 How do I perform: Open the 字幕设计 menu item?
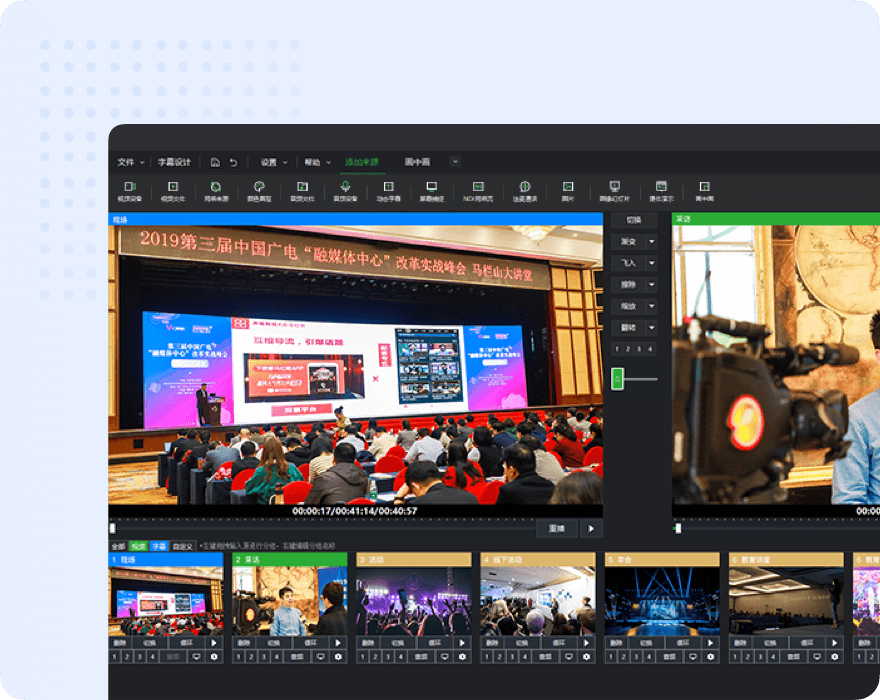click(174, 162)
